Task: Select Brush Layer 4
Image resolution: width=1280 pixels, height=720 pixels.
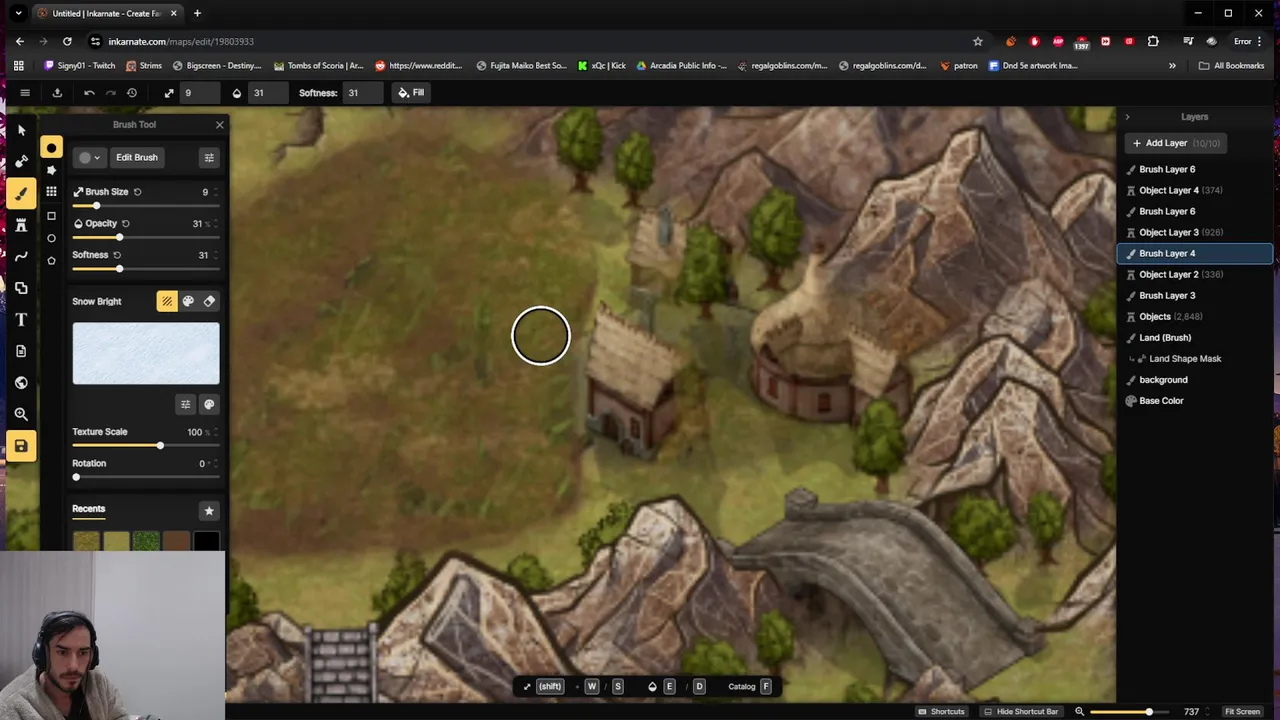Action: click(x=1194, y=253)
